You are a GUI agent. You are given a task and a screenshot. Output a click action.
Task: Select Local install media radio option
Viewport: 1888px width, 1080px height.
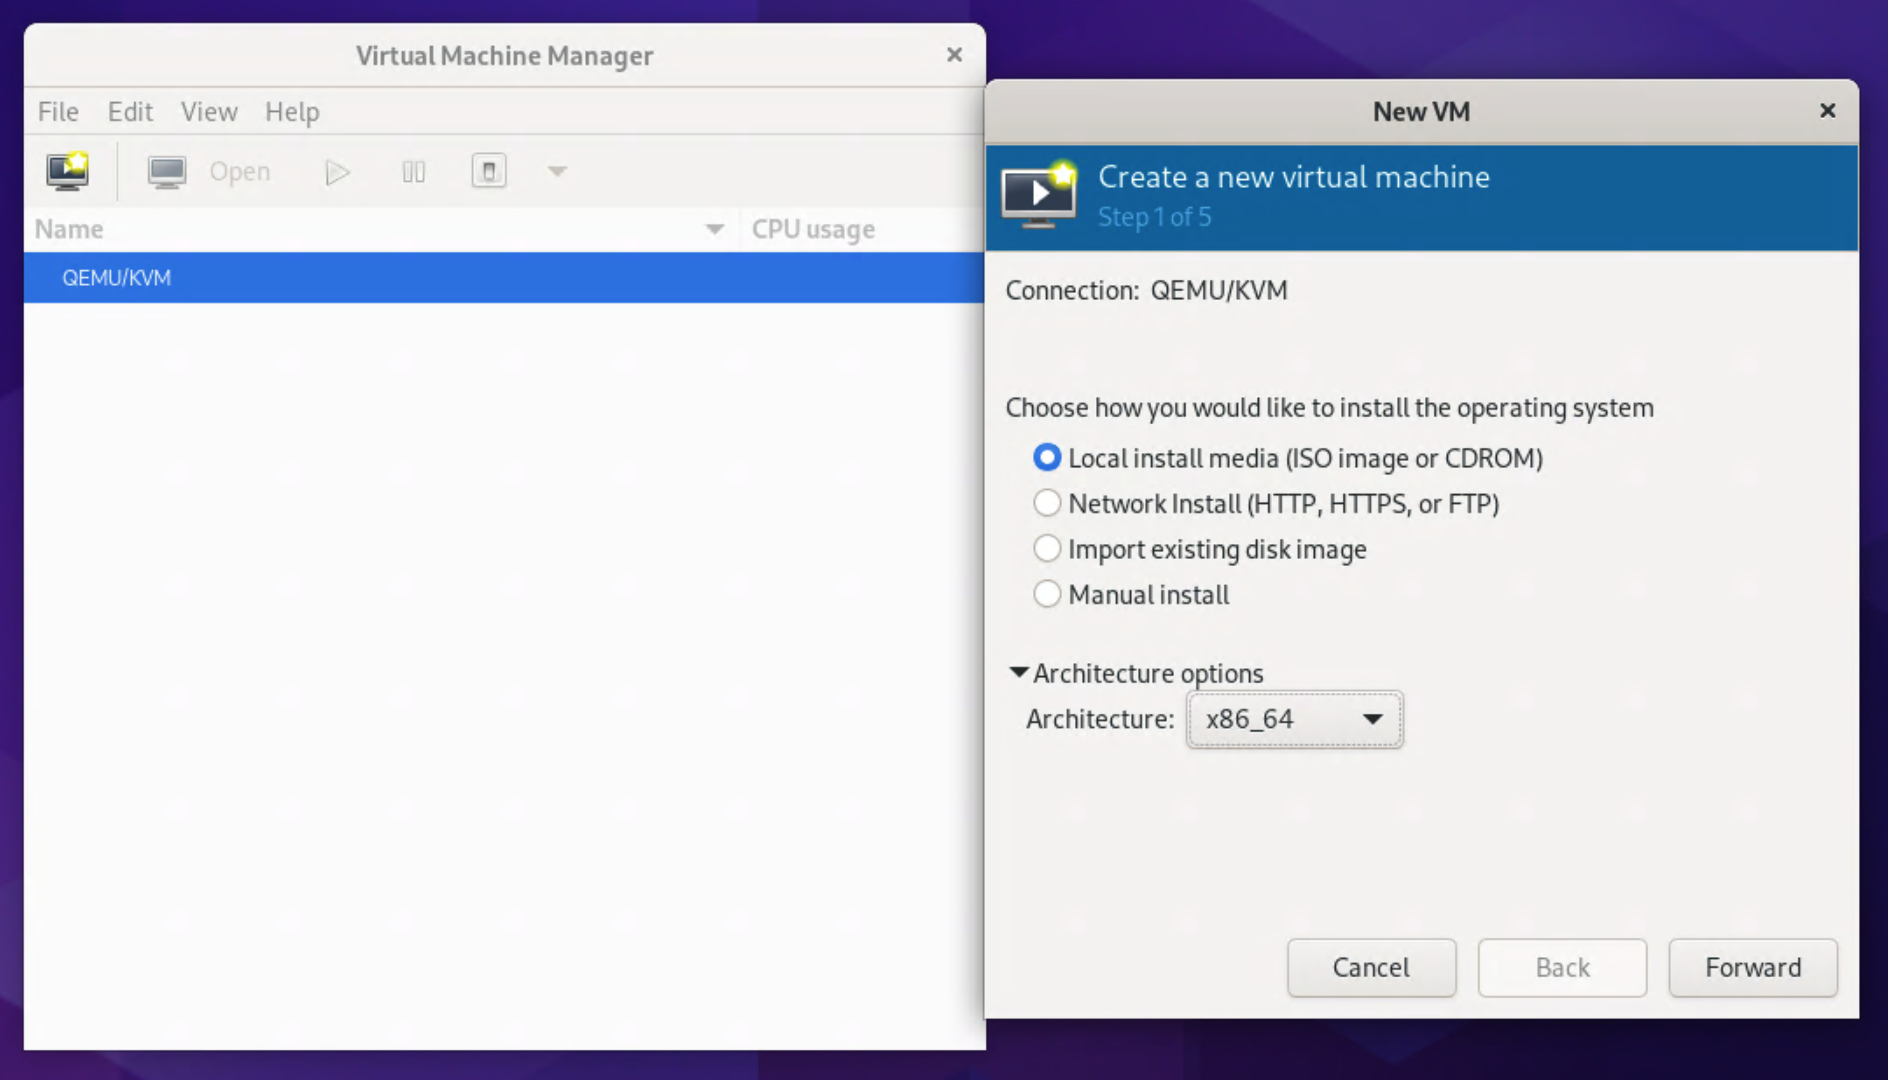1047,458
